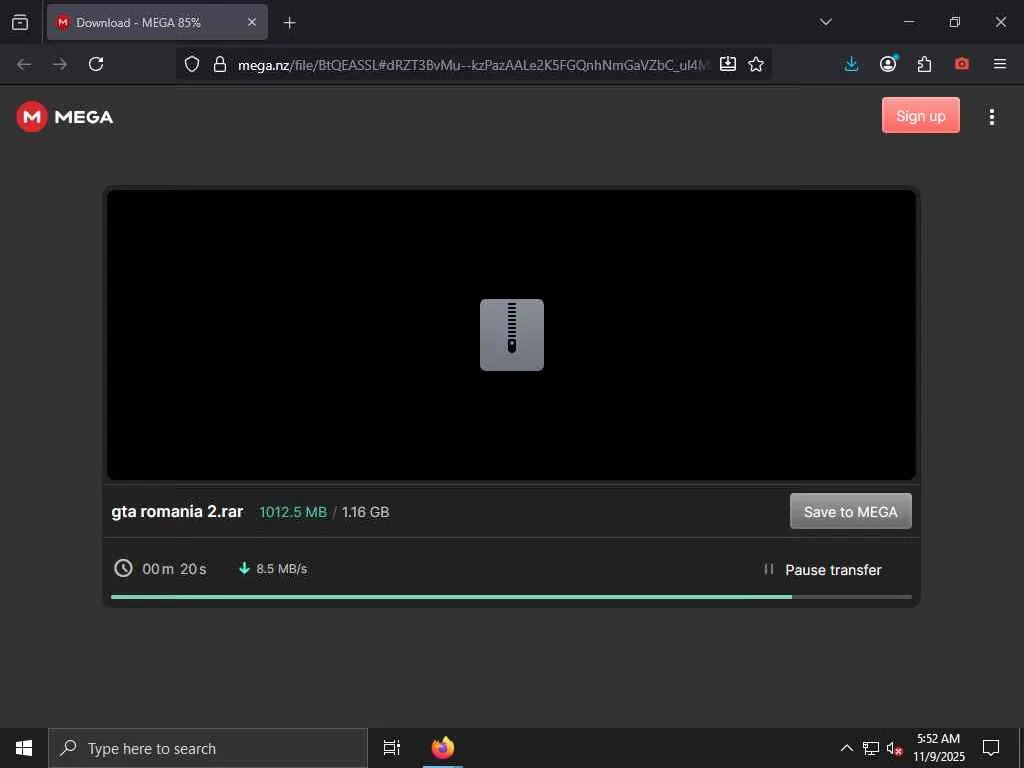Click the install site as app icon
1024x768 pixels.
[x=728, y=64]
